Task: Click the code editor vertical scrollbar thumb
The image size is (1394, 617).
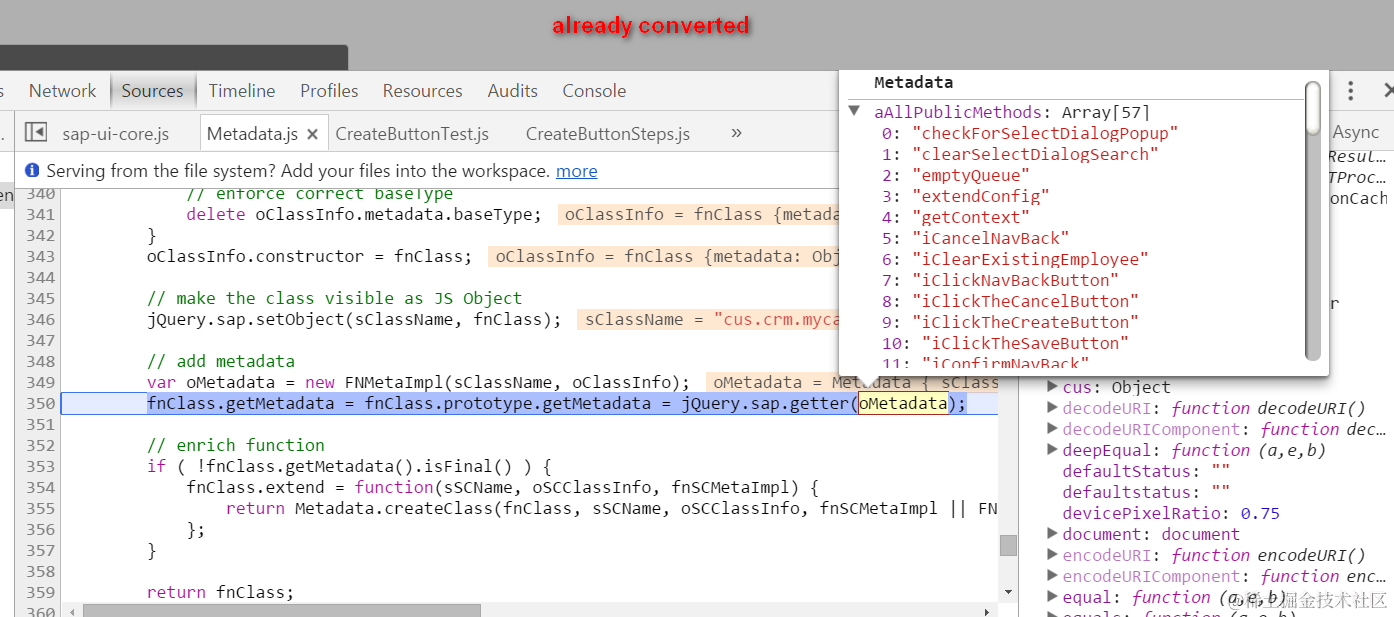Action: point(1008,545)
